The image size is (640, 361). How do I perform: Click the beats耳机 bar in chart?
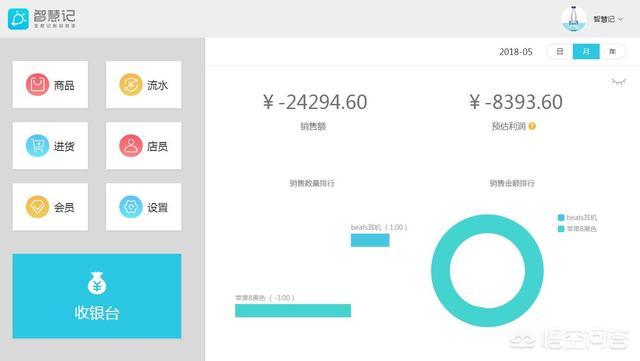pos(370,241)
